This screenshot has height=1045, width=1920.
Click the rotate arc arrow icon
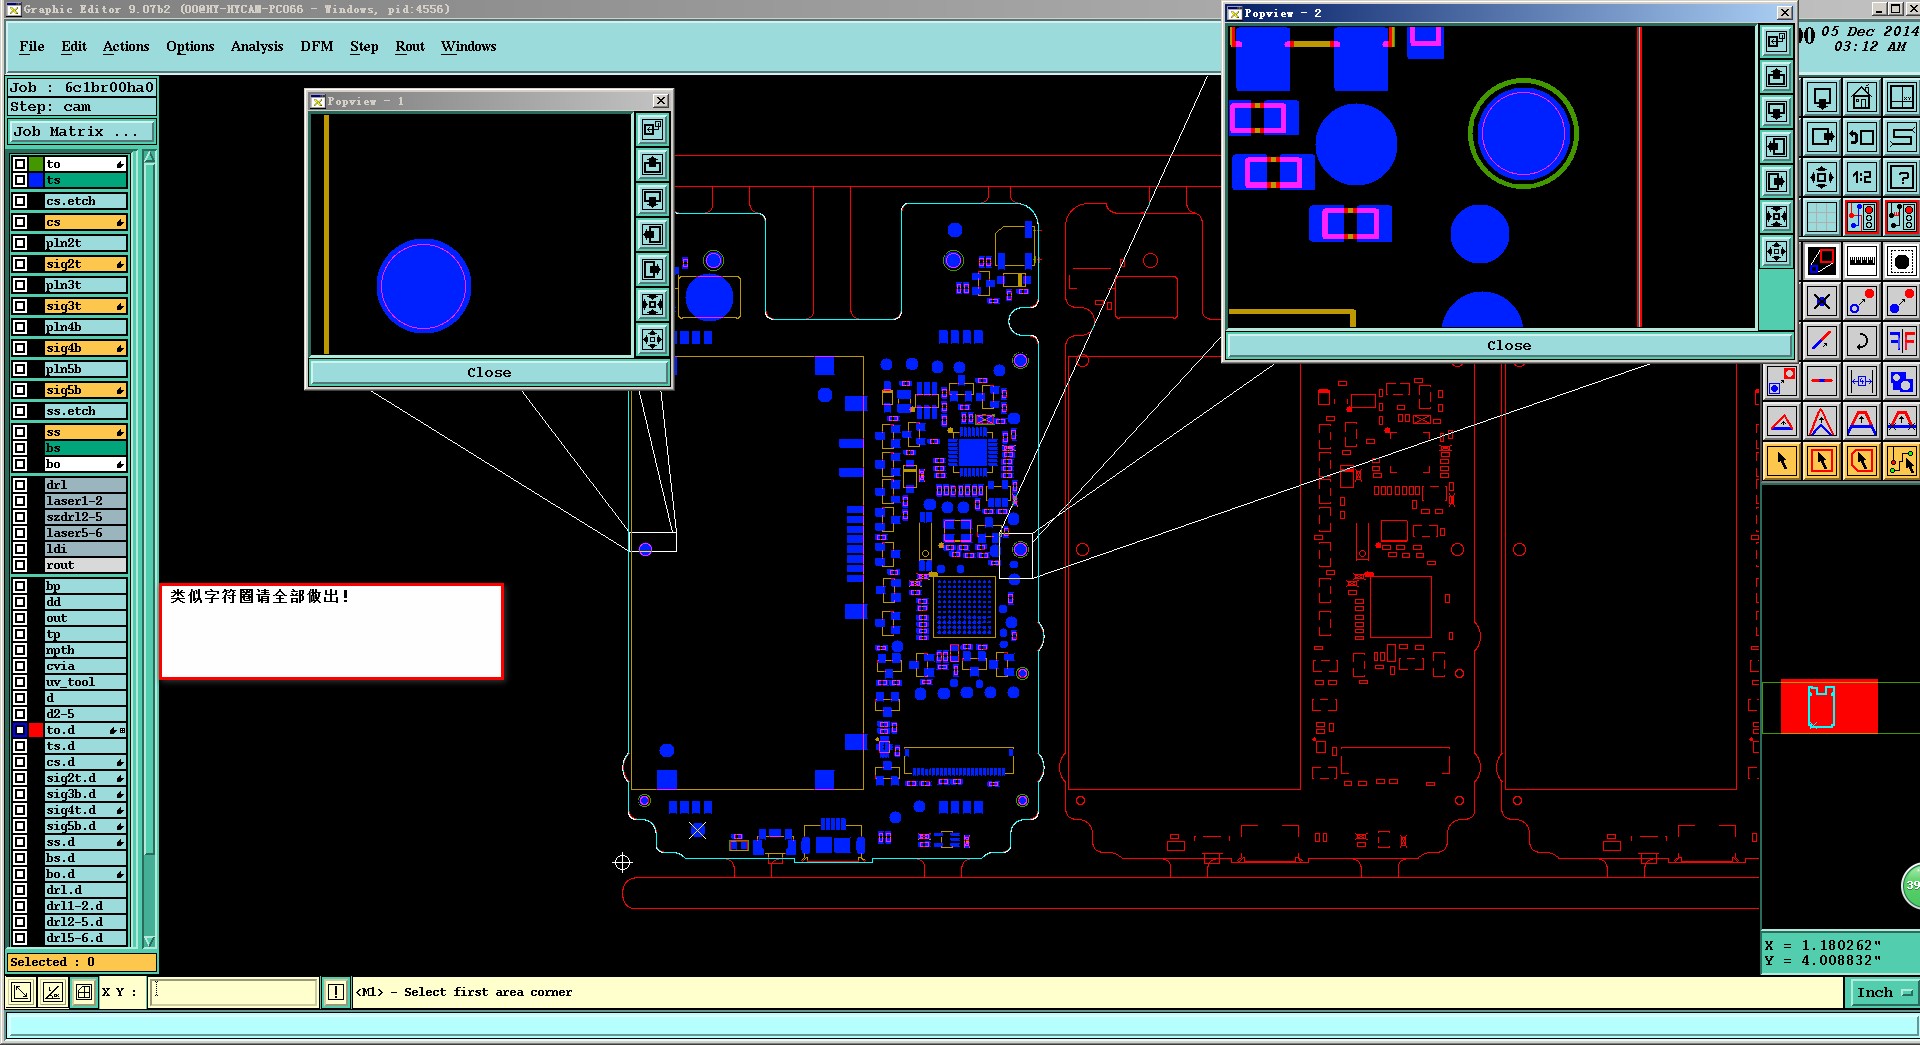coord(1861,341)
